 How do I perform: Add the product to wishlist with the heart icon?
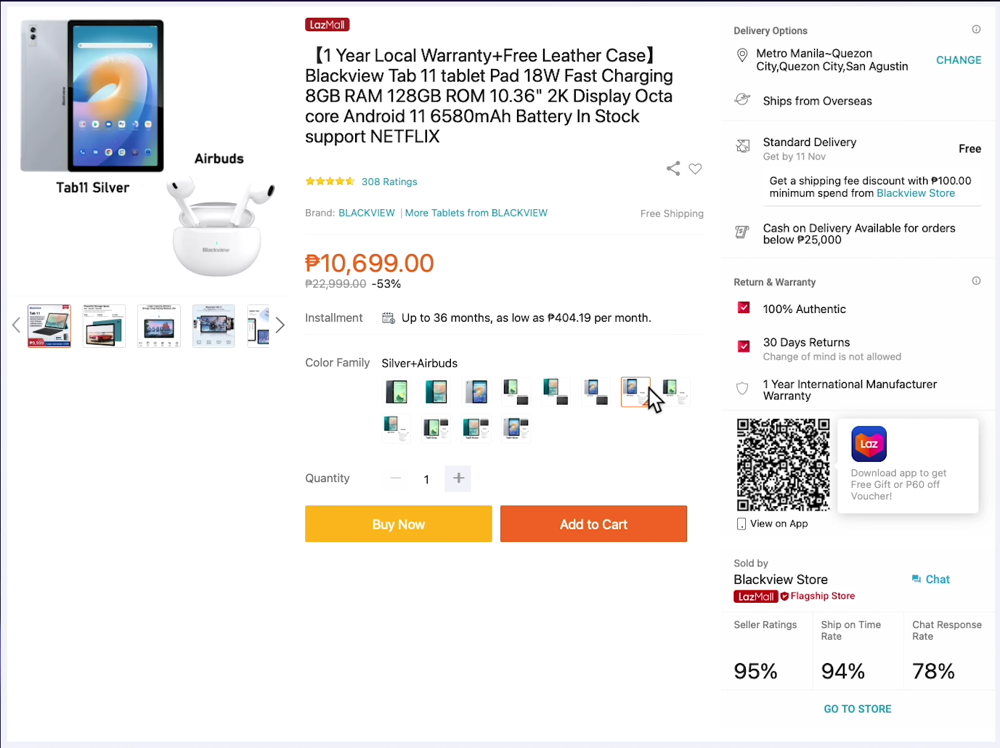(x=695, y=169)
